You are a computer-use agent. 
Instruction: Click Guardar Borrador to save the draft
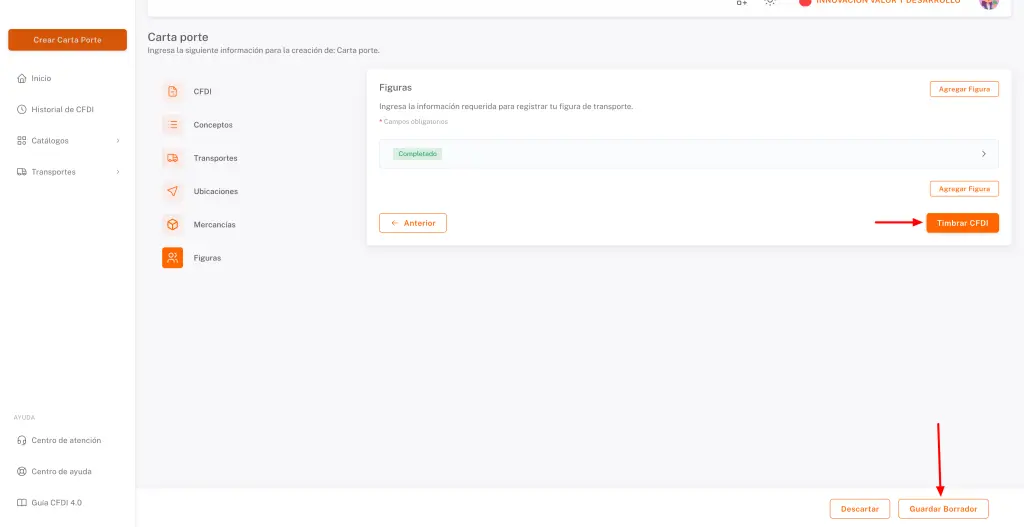[943, 509]
